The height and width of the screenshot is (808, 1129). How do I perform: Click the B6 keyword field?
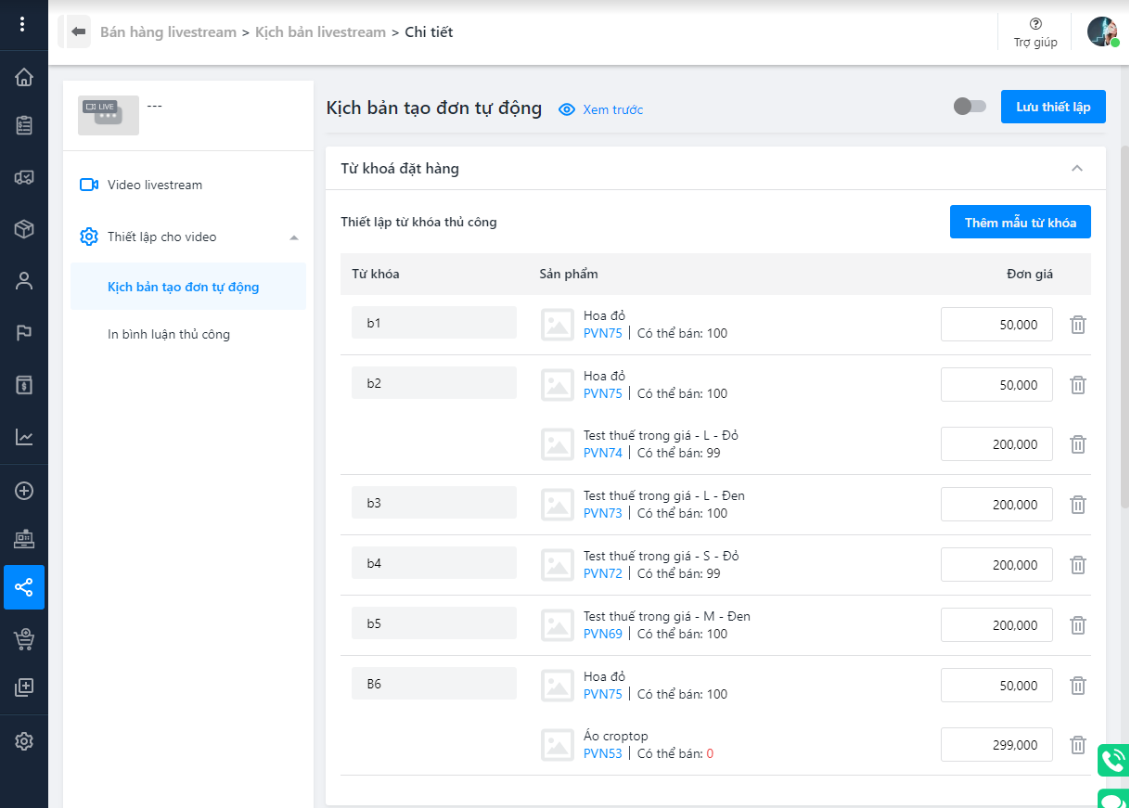pos(434,684)
